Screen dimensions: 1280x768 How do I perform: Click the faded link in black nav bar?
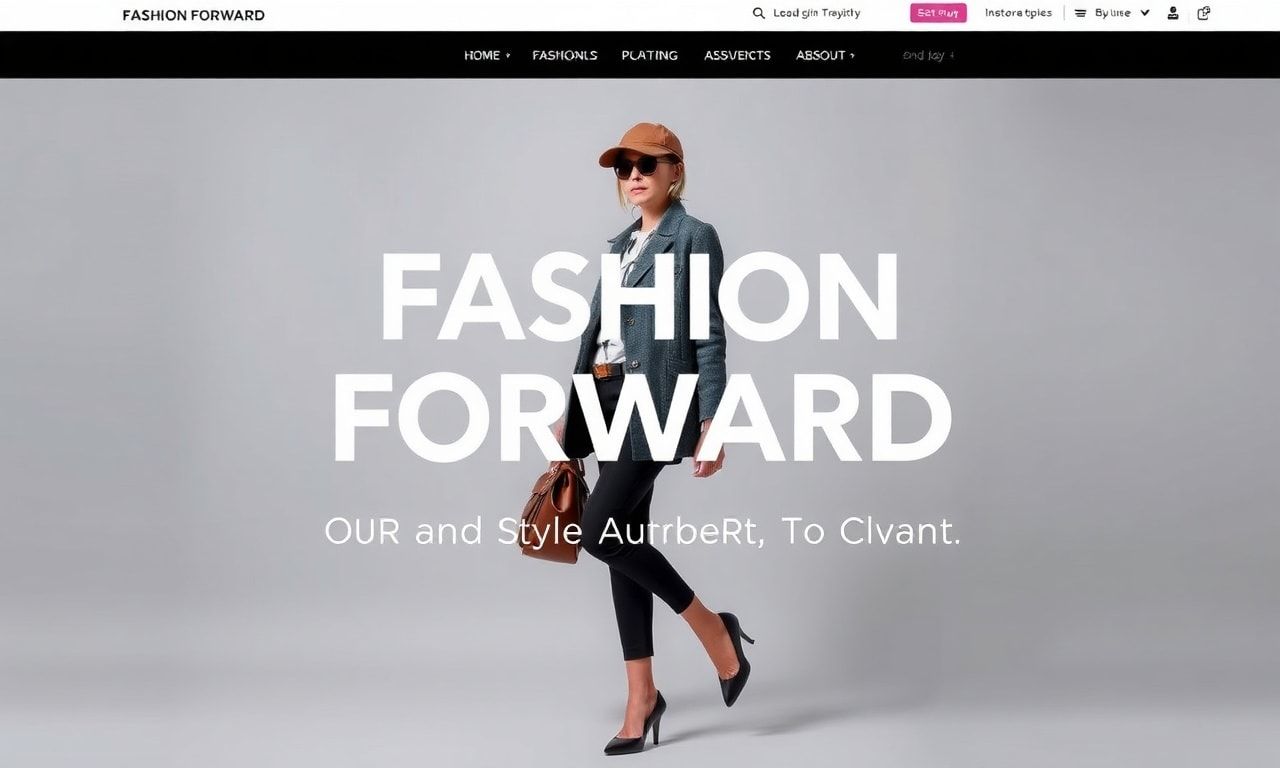coord(928,55)
